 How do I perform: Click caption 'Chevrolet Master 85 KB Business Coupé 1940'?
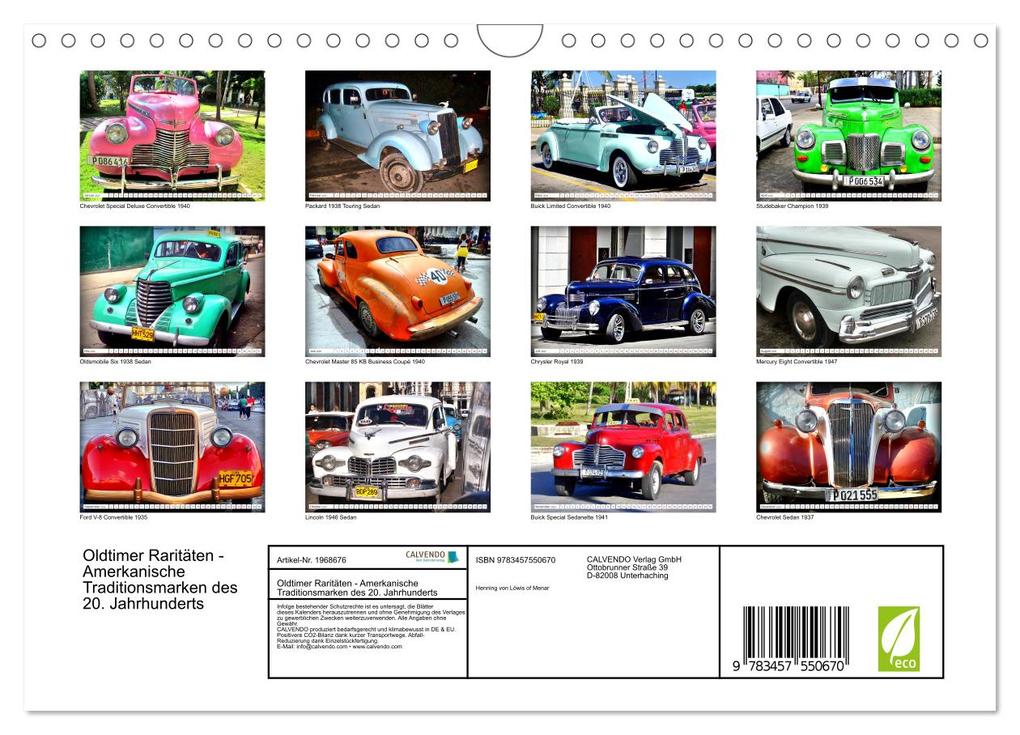(364, 362)
